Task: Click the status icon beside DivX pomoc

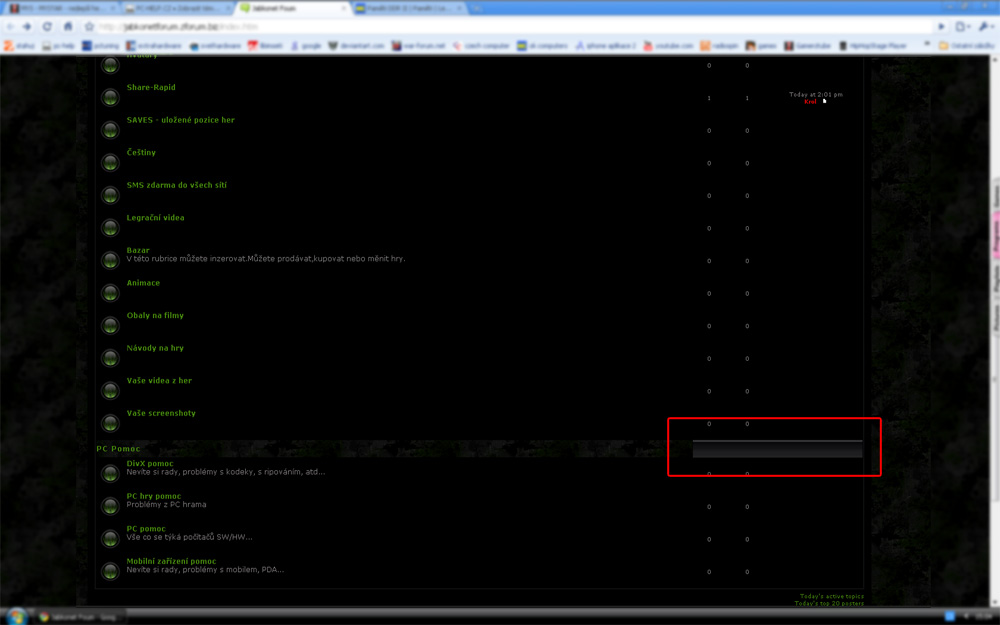Action: (x=110, y=473)
